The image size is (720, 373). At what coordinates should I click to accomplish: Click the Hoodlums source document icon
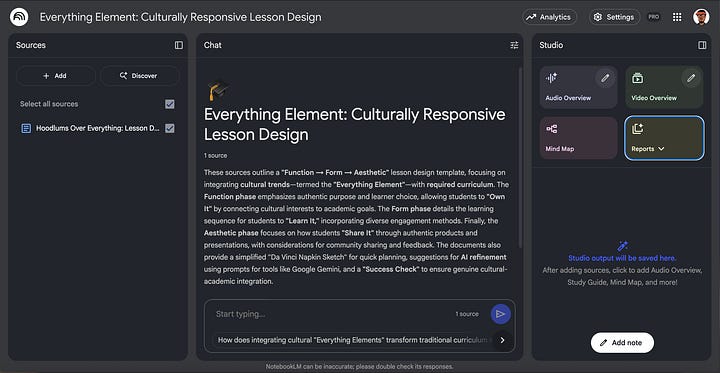coord(26,128)
